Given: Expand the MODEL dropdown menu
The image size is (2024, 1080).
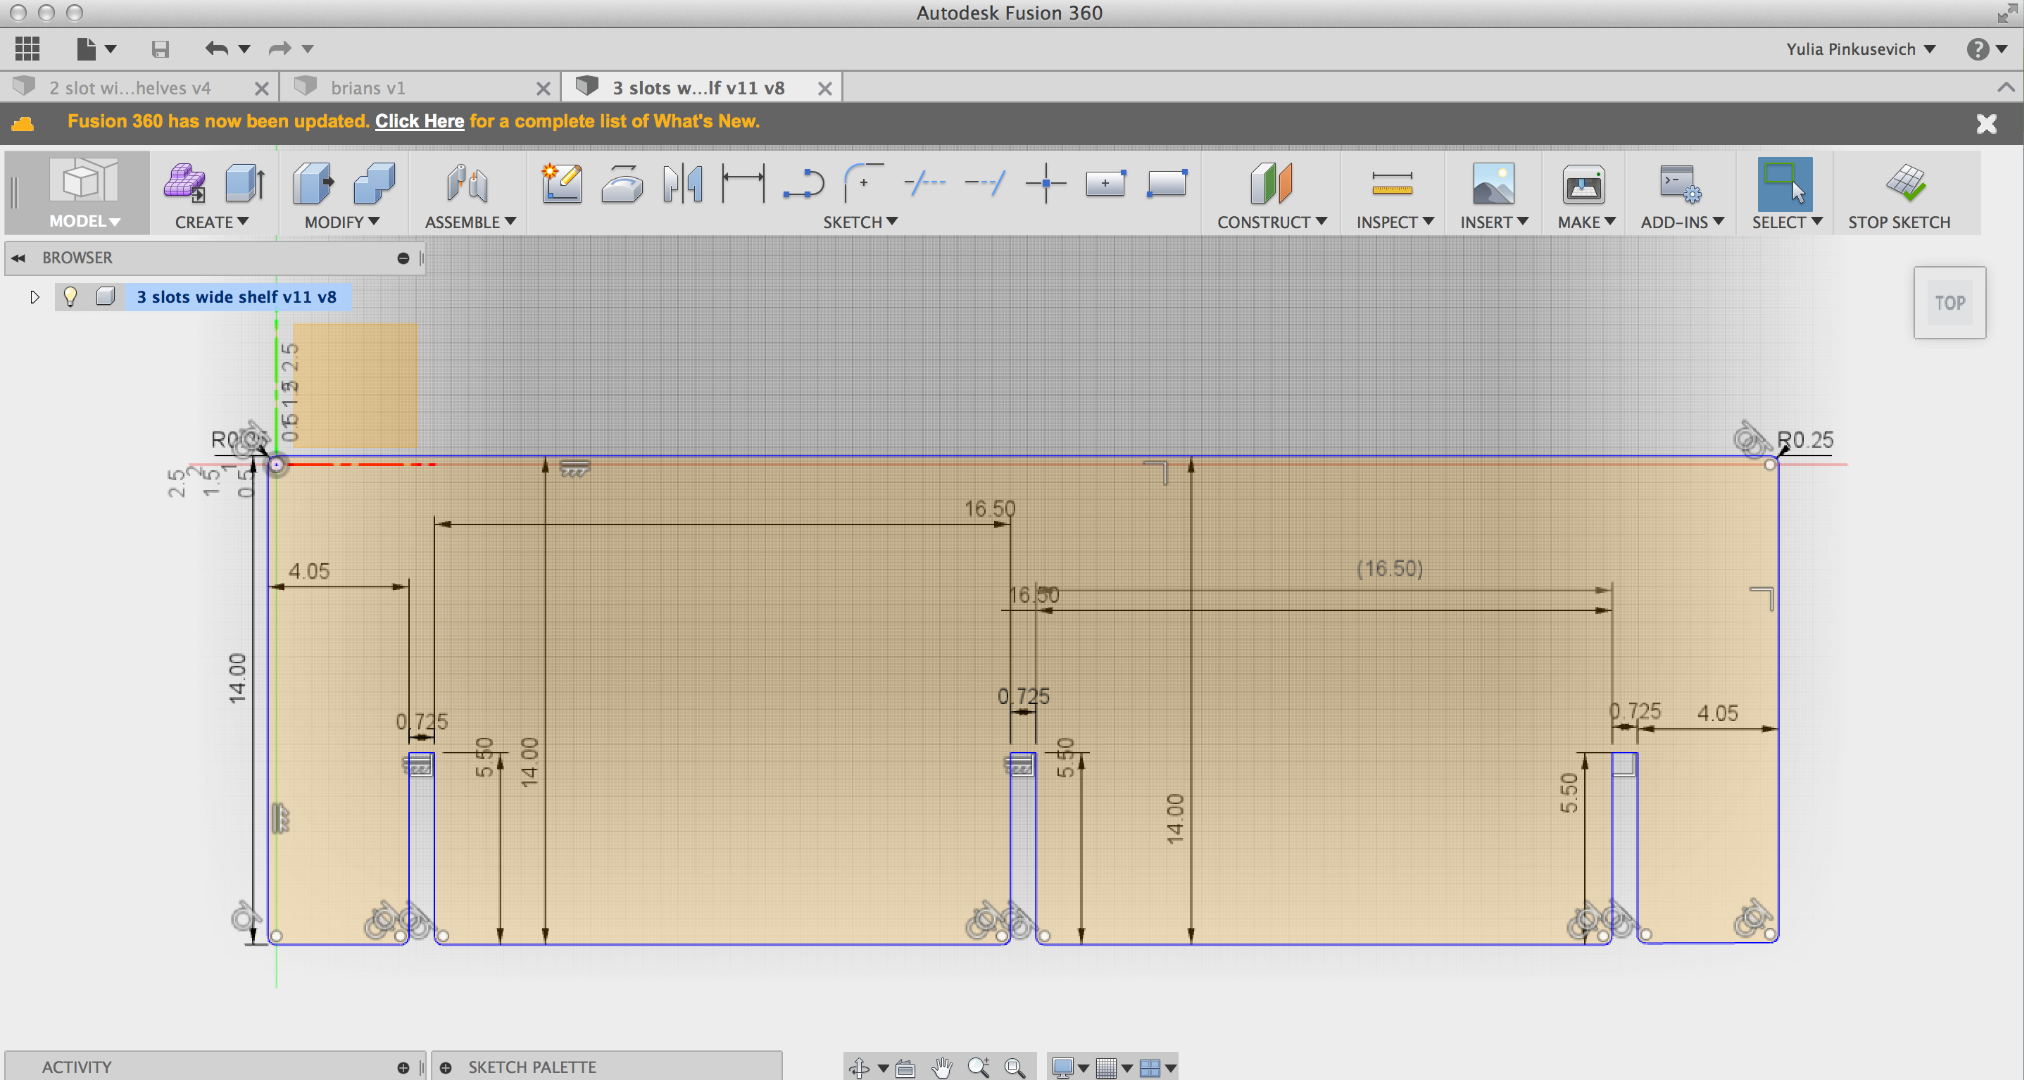Looking at the screenshot, I should (84, 221).
